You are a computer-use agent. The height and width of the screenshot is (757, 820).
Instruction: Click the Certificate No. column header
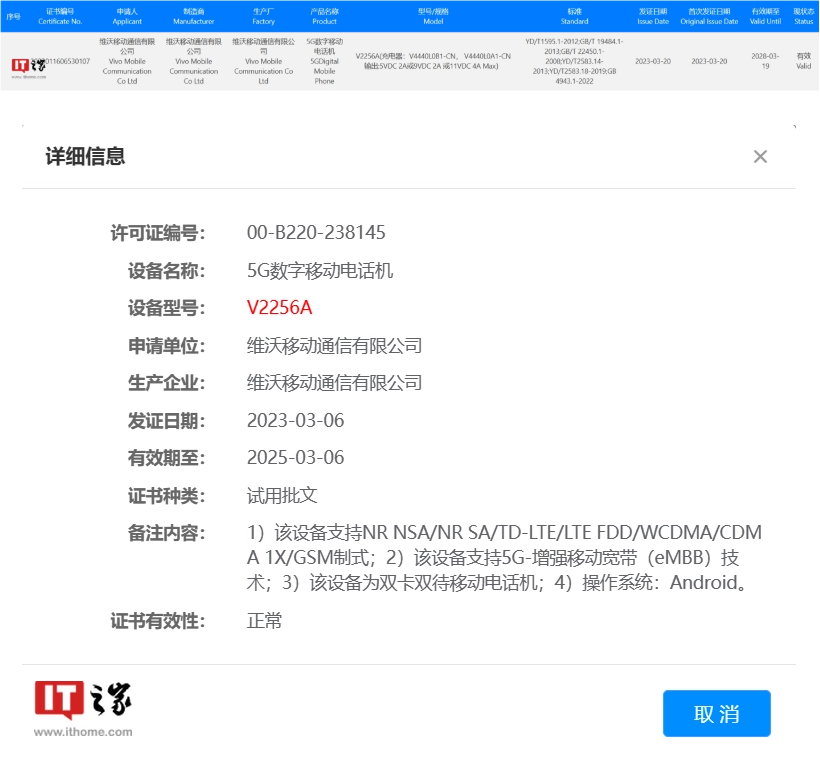60,16
